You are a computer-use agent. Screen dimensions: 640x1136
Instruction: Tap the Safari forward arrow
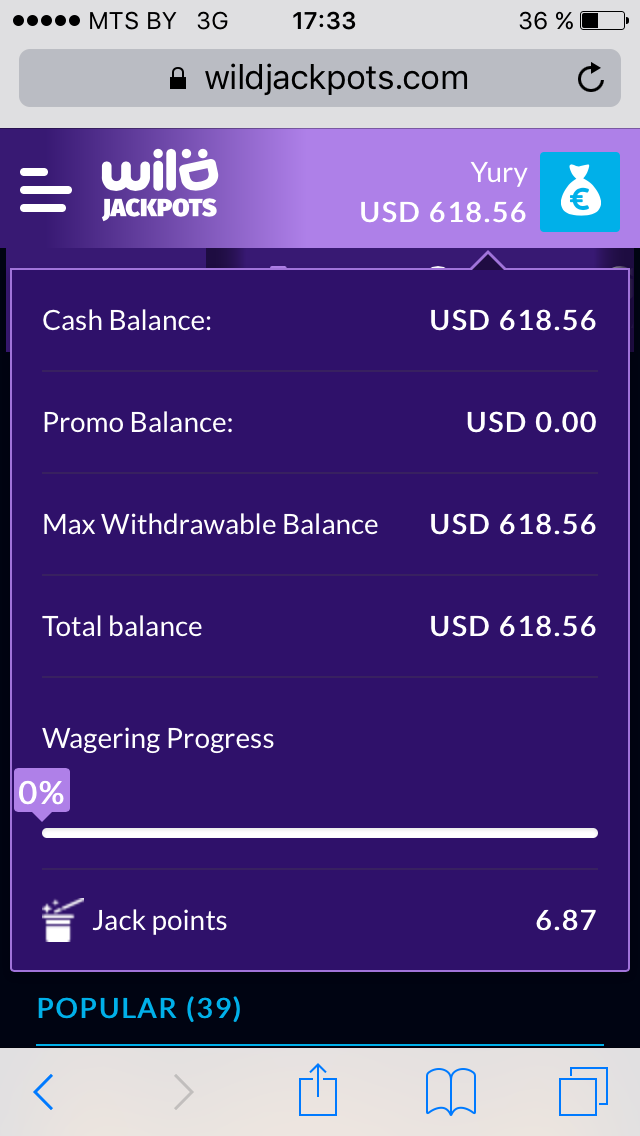(x=183, y=1092)
